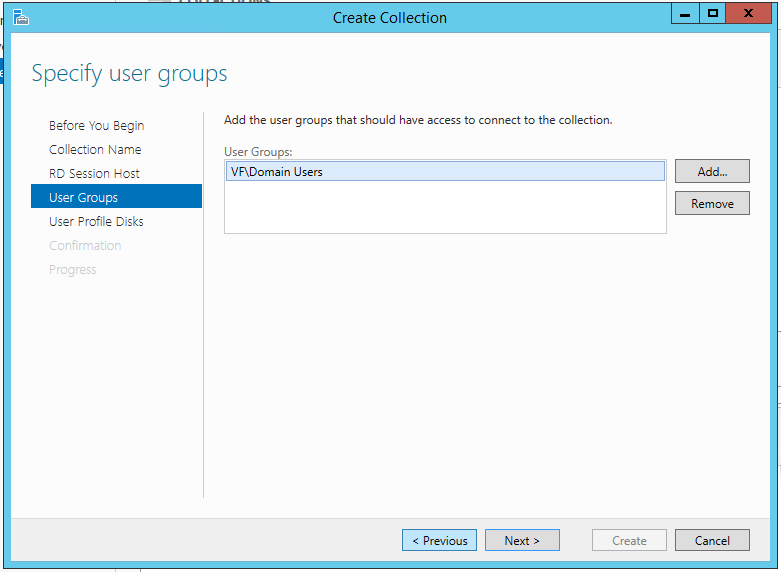This screenshot has width=781, height=572.
Task: Cancel the collection wizard
Action: (712, 541)
